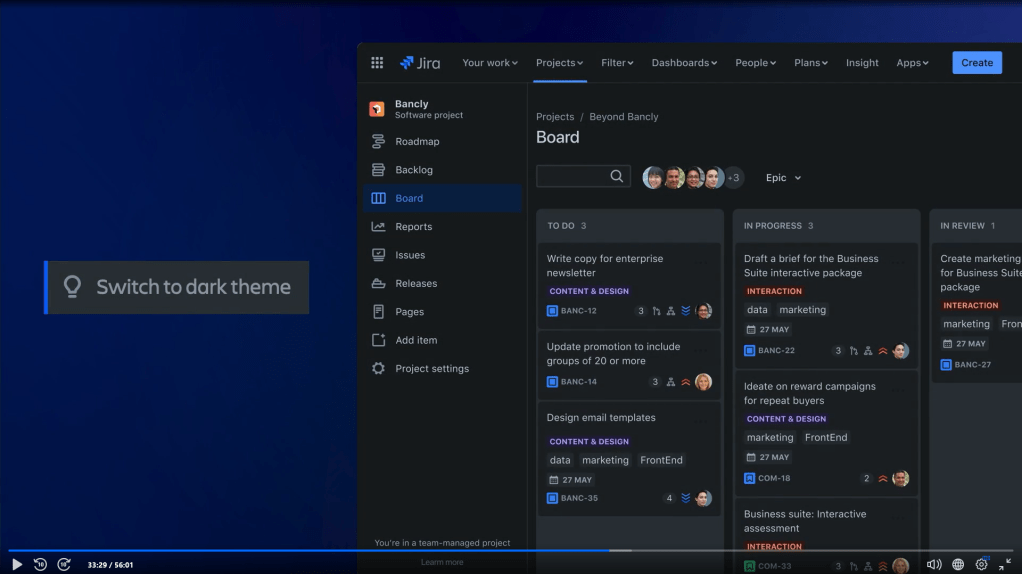Image resolution: width=1022 pixels, height=574 pixels.
Task: Select the Board item in the sidebar
Action: pos(409,199)
